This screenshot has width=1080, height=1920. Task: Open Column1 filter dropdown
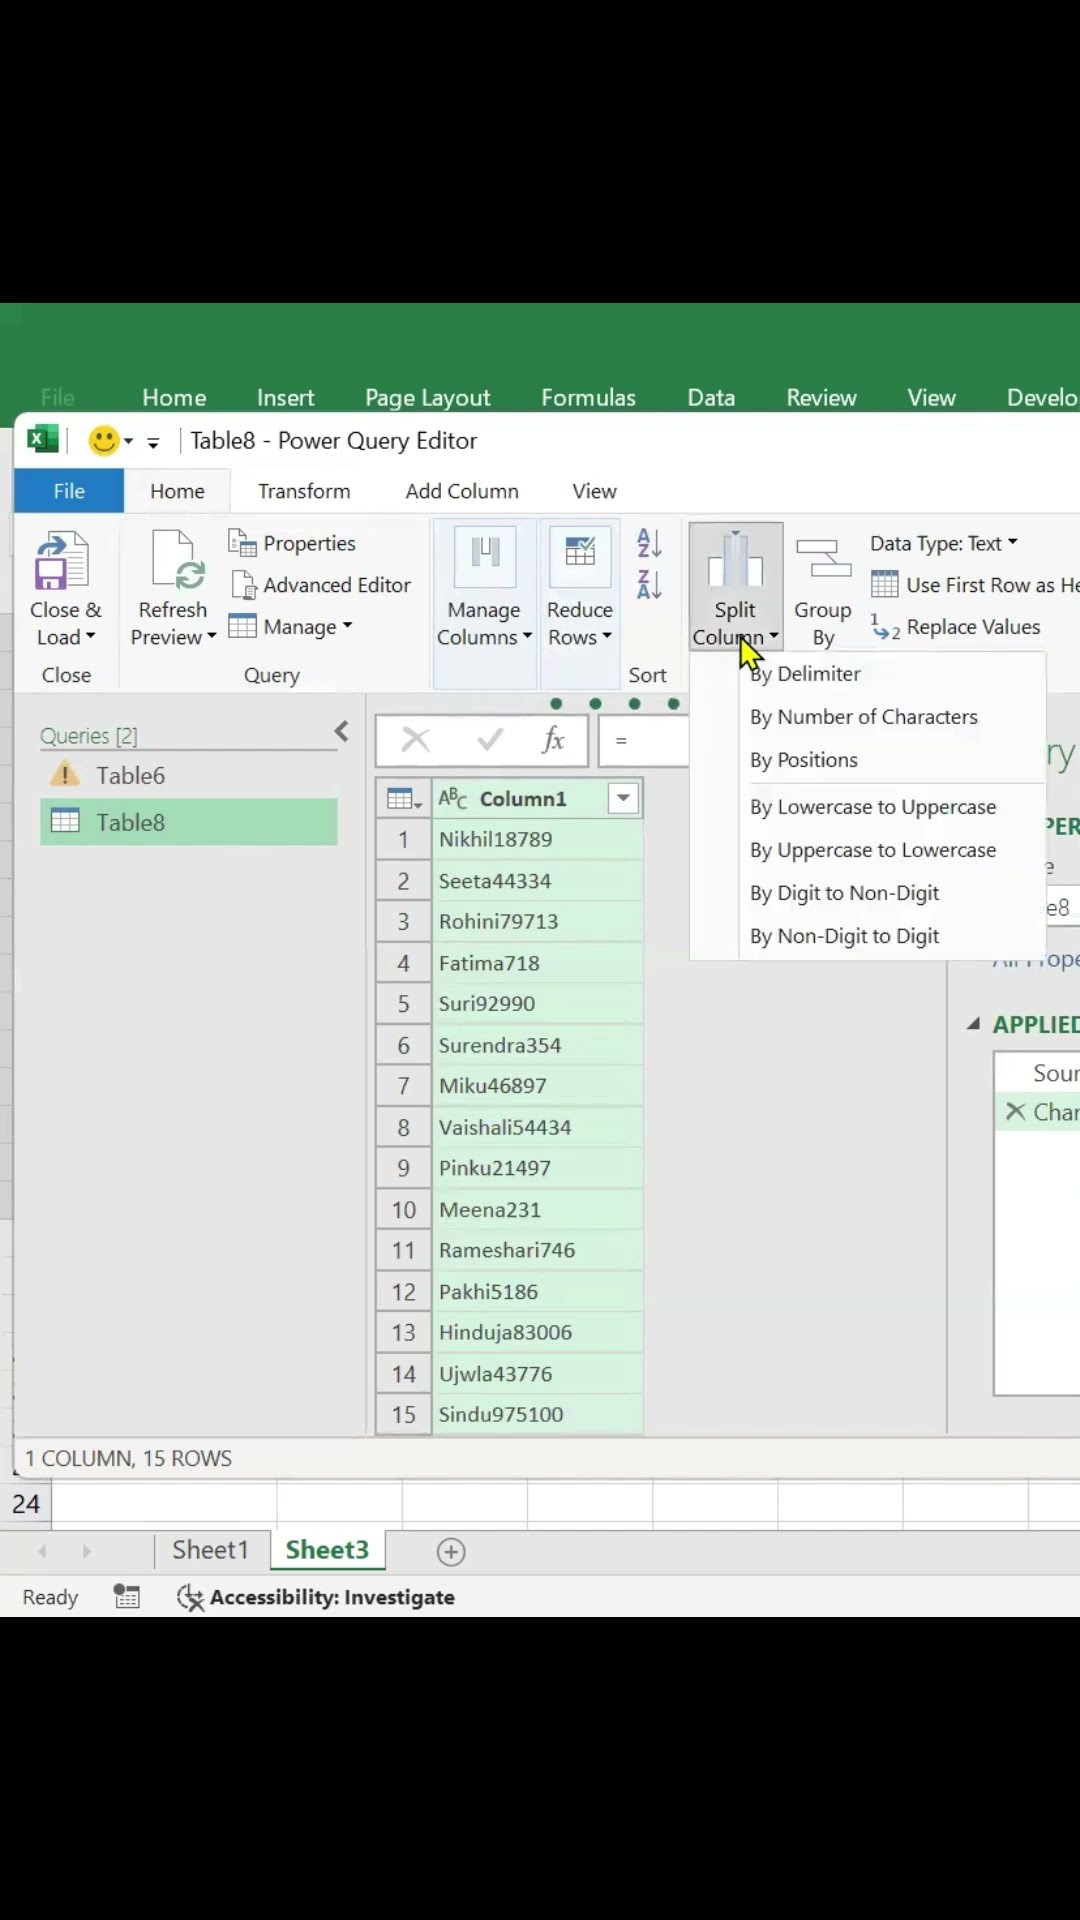tap(623, 798)
